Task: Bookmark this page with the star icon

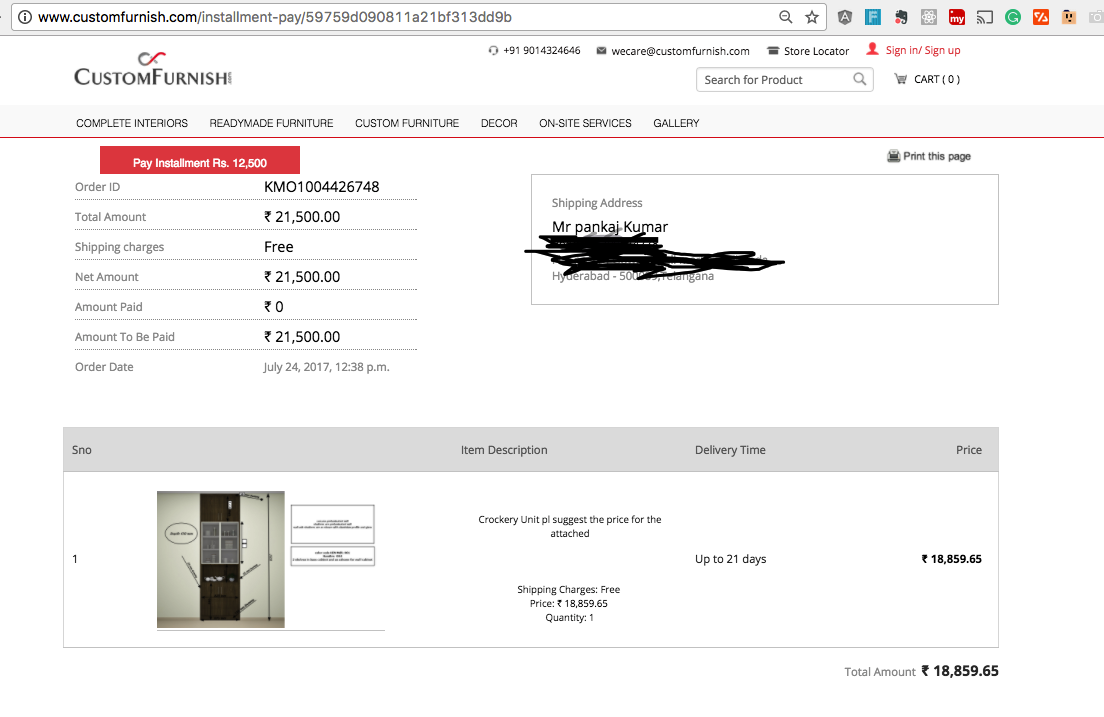Action: pos(812,17)
